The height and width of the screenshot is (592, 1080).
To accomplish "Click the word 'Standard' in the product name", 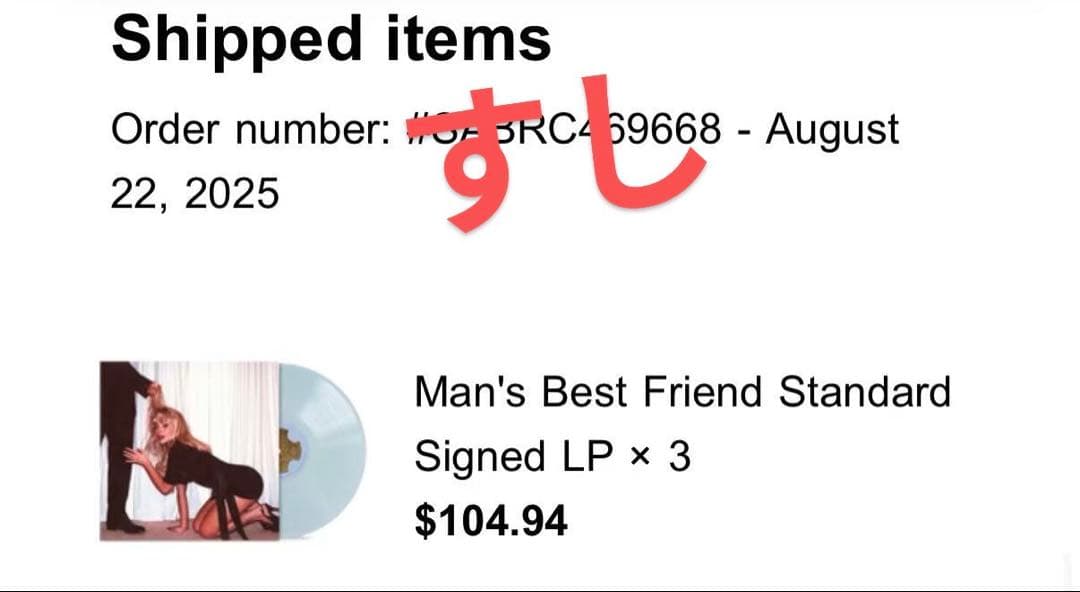I will [x=865, y=392].
